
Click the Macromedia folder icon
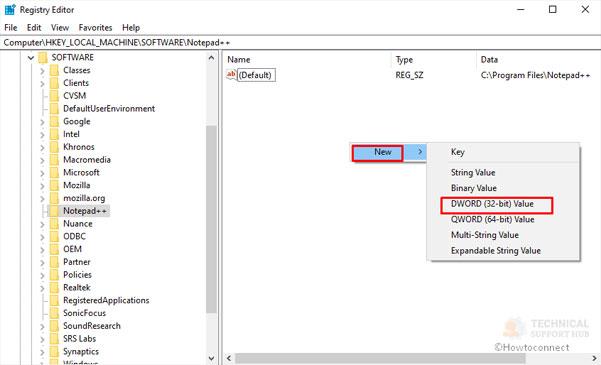[54, 159]
